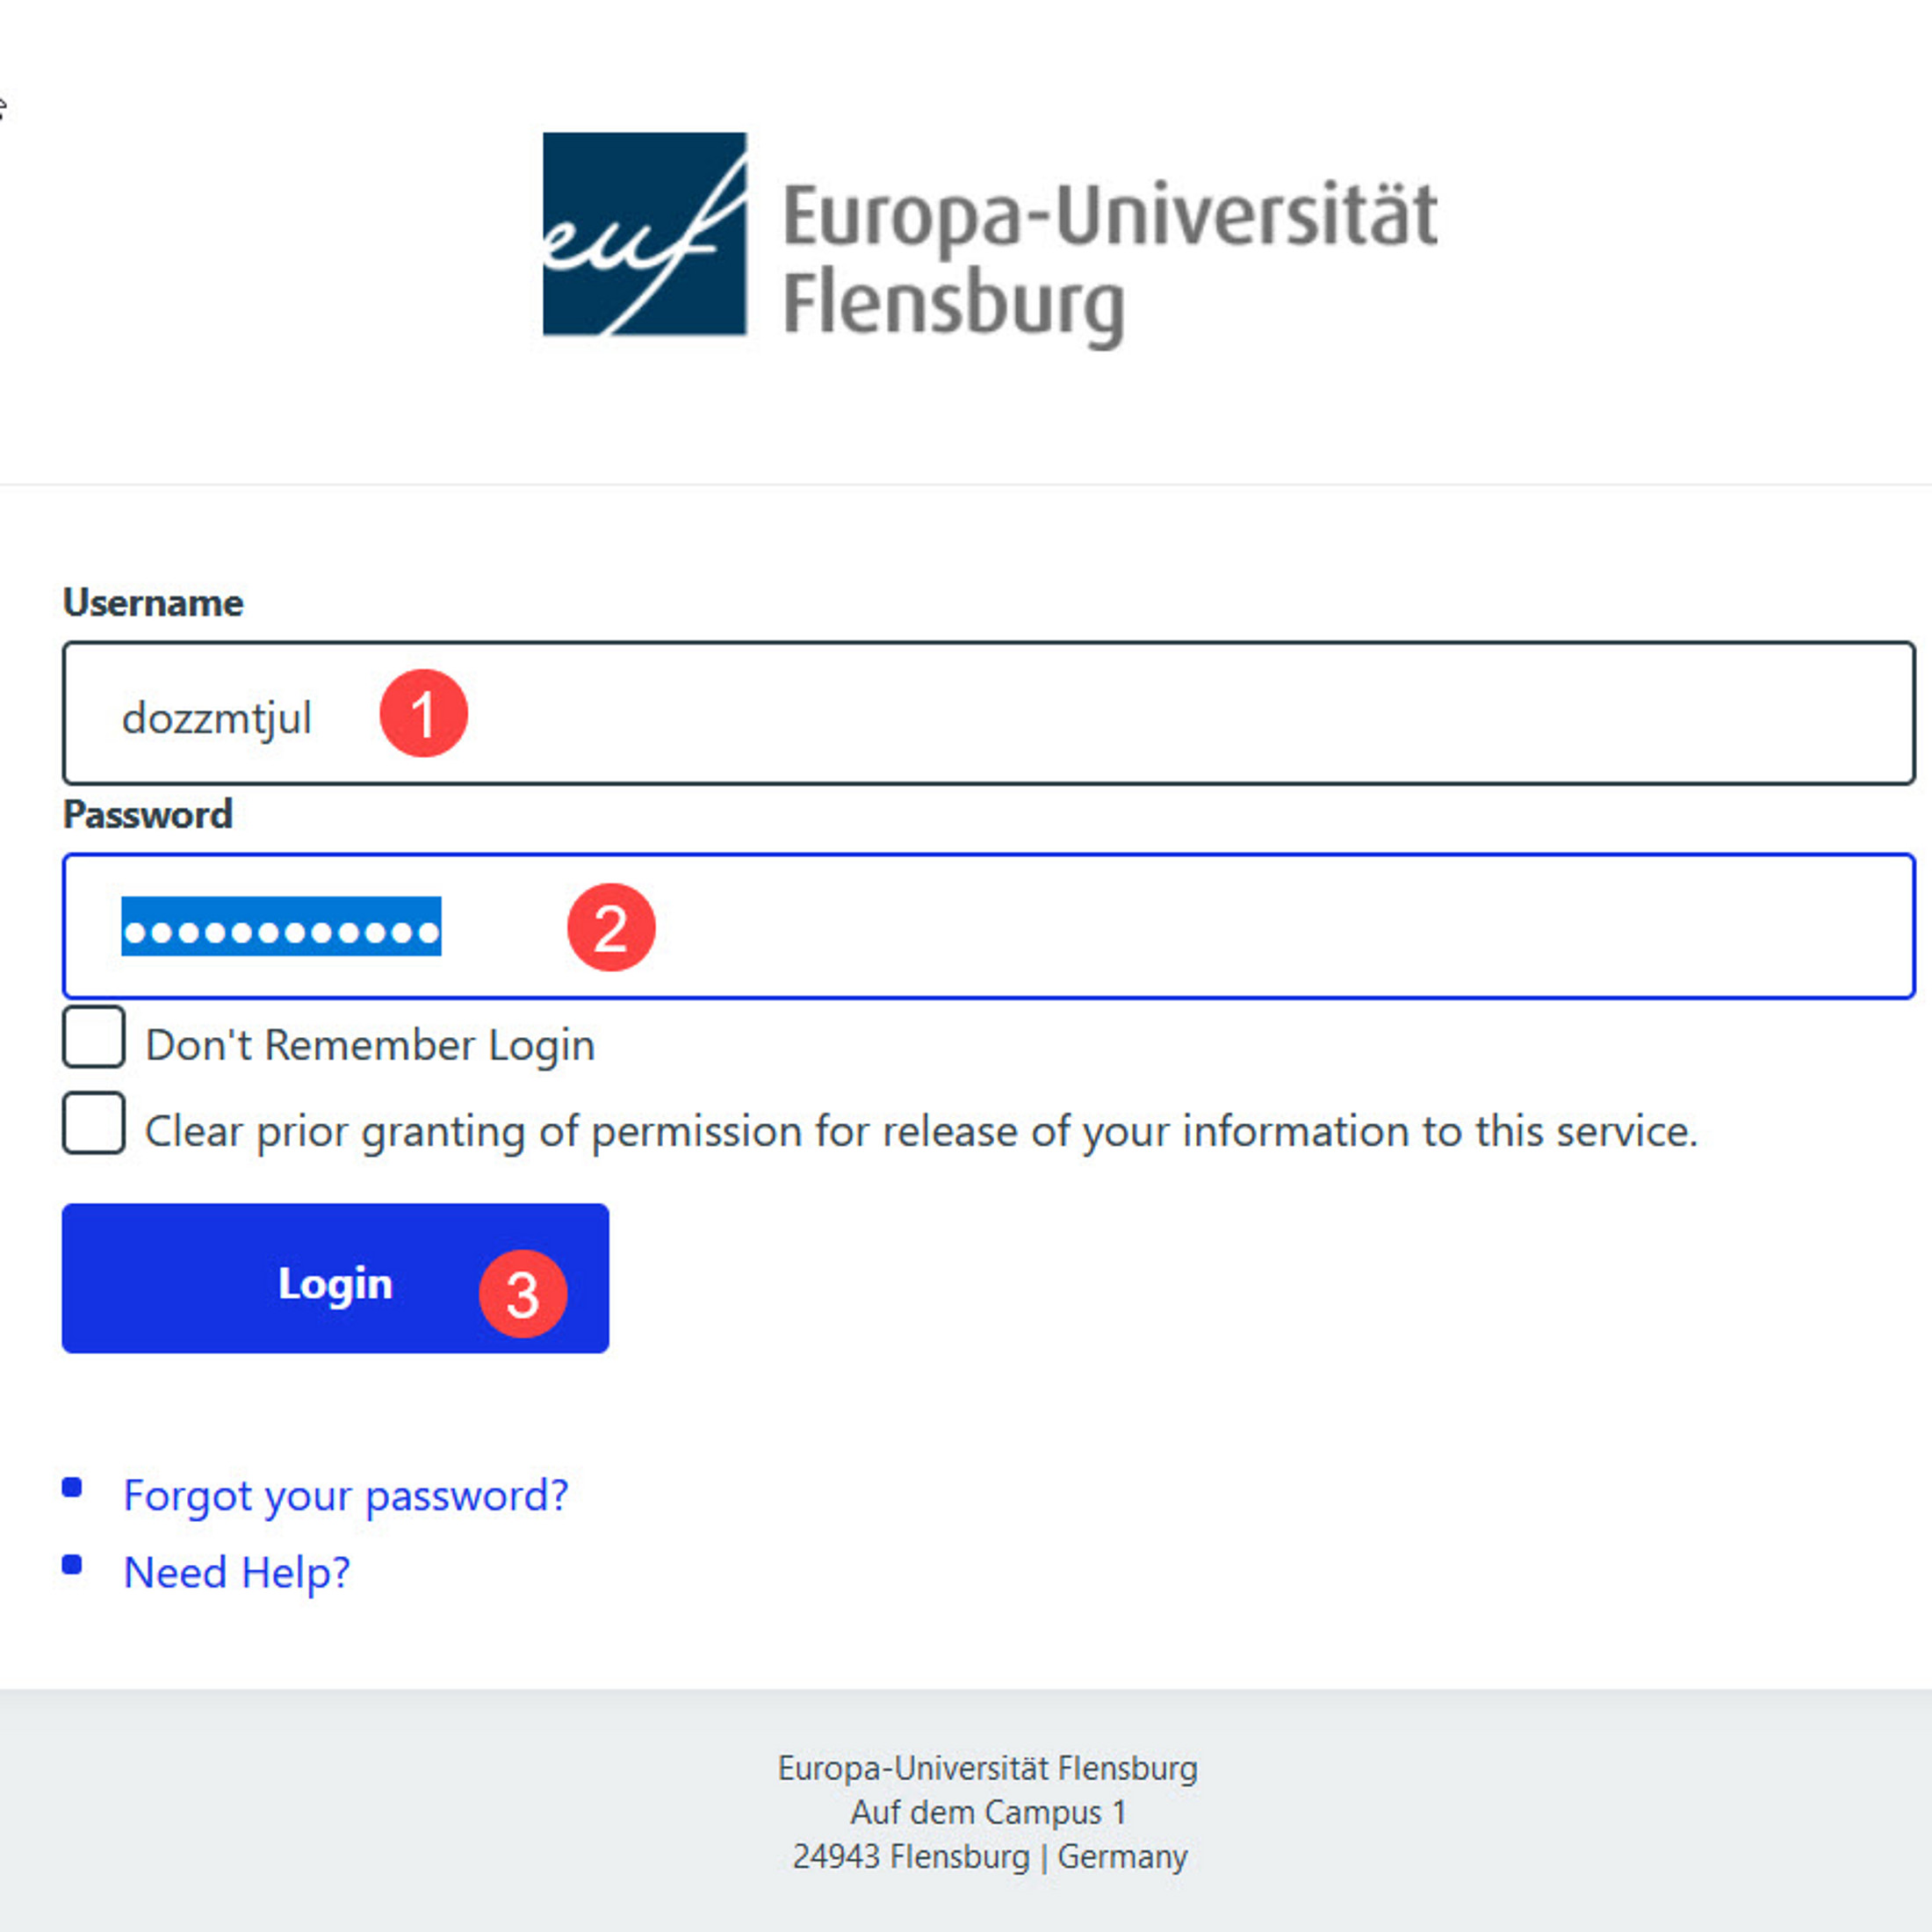Click the Username field label
Viewport: 1932px width, 1932px height.
tap(153, 603)
